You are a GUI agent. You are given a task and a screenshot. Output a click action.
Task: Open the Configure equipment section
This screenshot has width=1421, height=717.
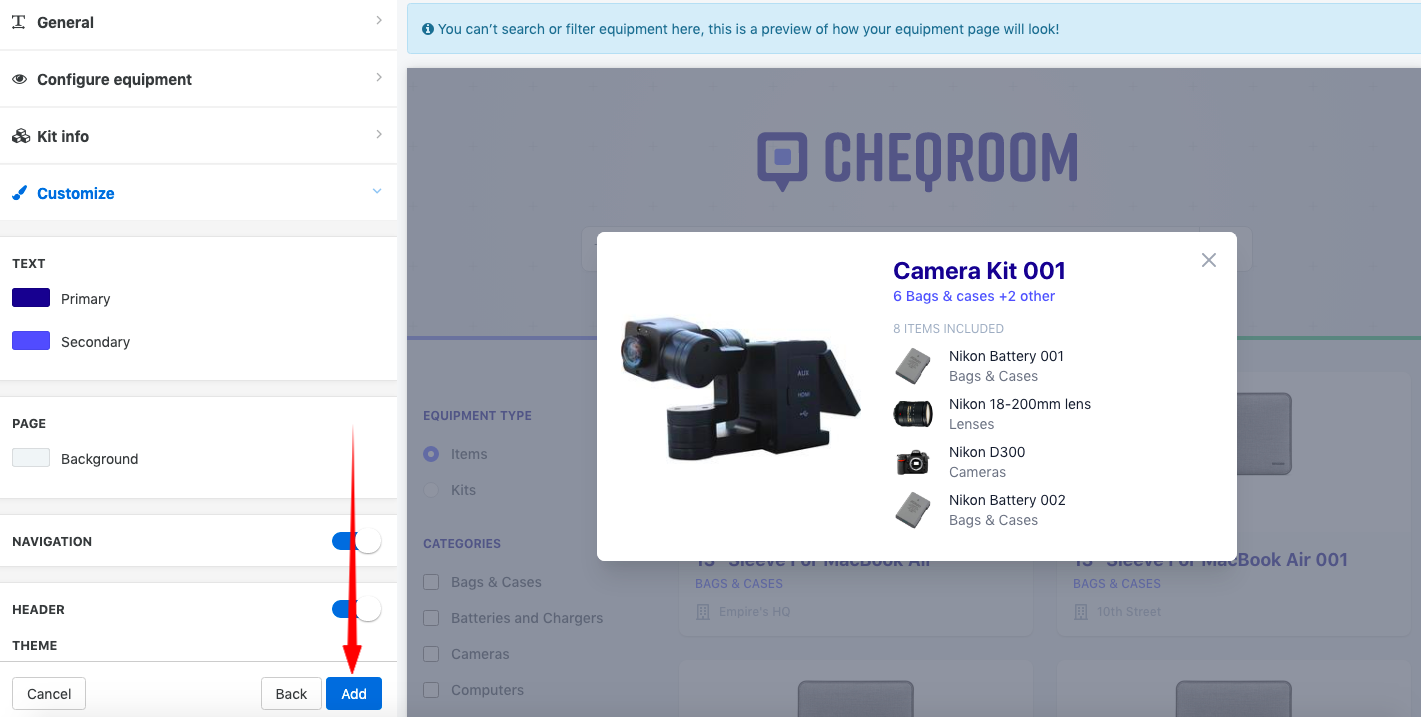pos(198,79)
